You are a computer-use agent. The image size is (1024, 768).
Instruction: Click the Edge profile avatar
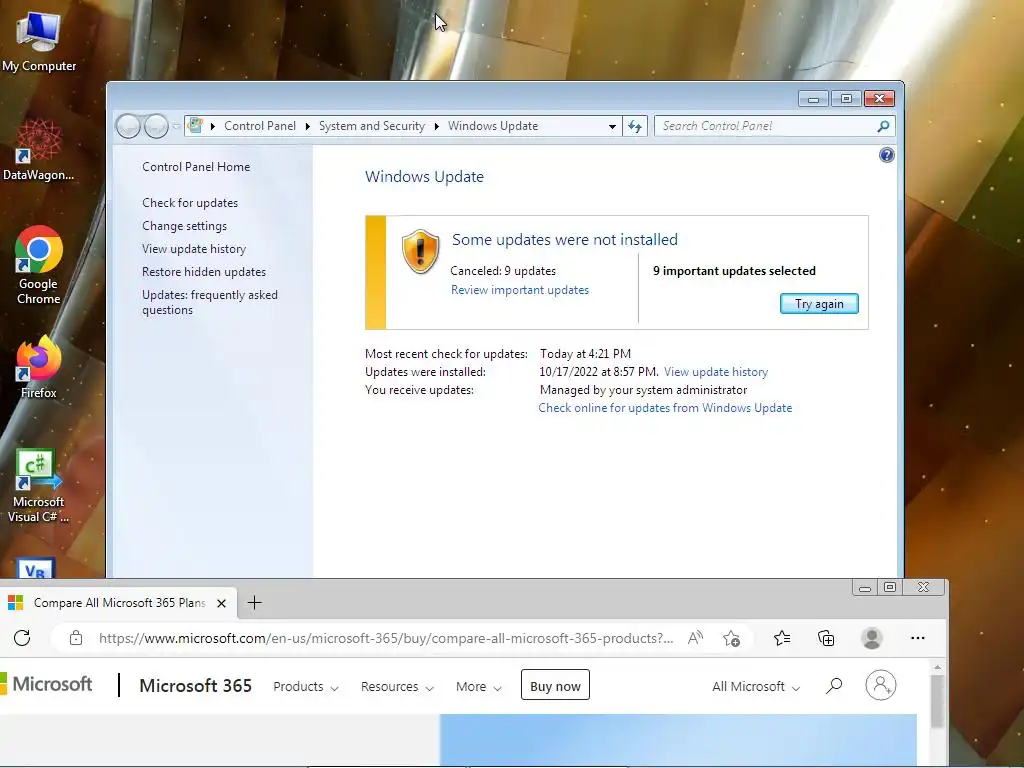pos(872,638)
